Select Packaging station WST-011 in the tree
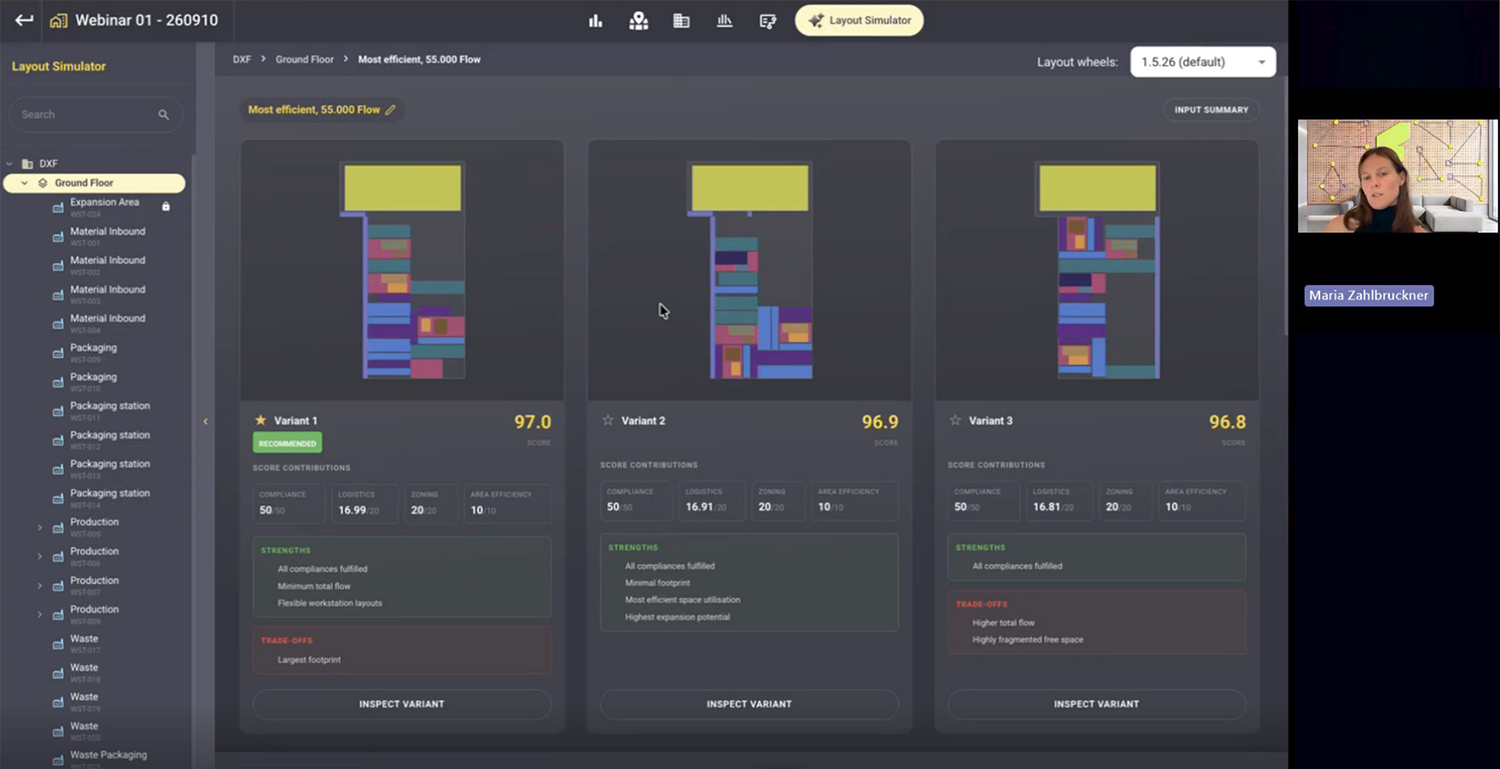1500x769 pixels. [x=110, y=410]
